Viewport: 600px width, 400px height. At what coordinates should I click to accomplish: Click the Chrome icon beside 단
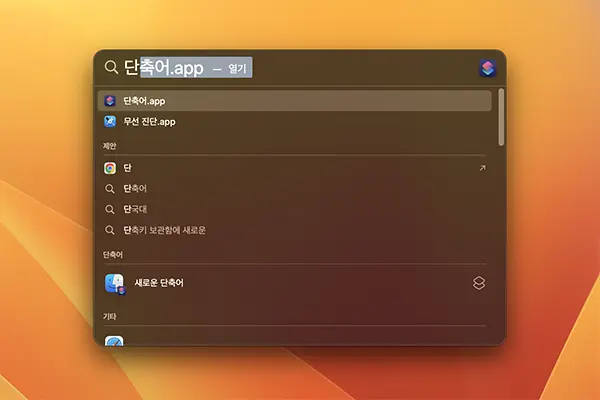click(110, 168)
